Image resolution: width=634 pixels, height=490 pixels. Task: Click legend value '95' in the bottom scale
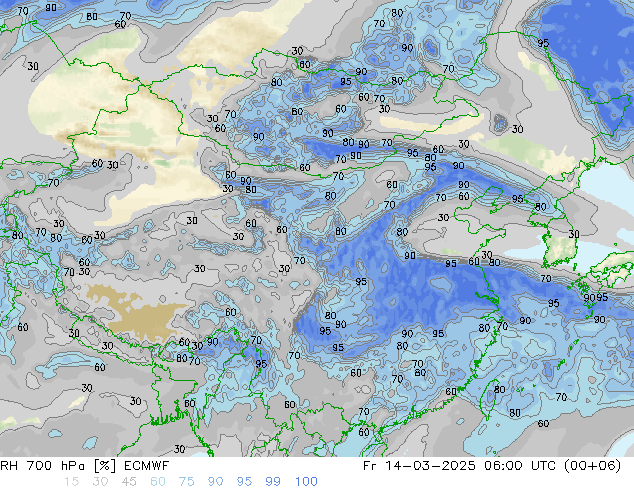(x=244, y=482)
